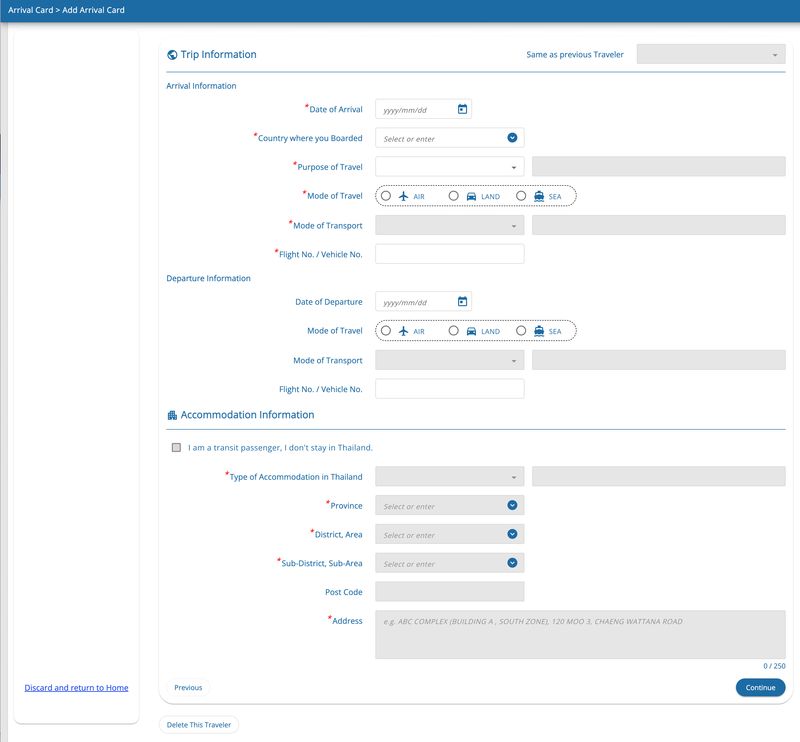
Task: Open the Date of Departure calendar icon
Action: [x=462, y=301]
